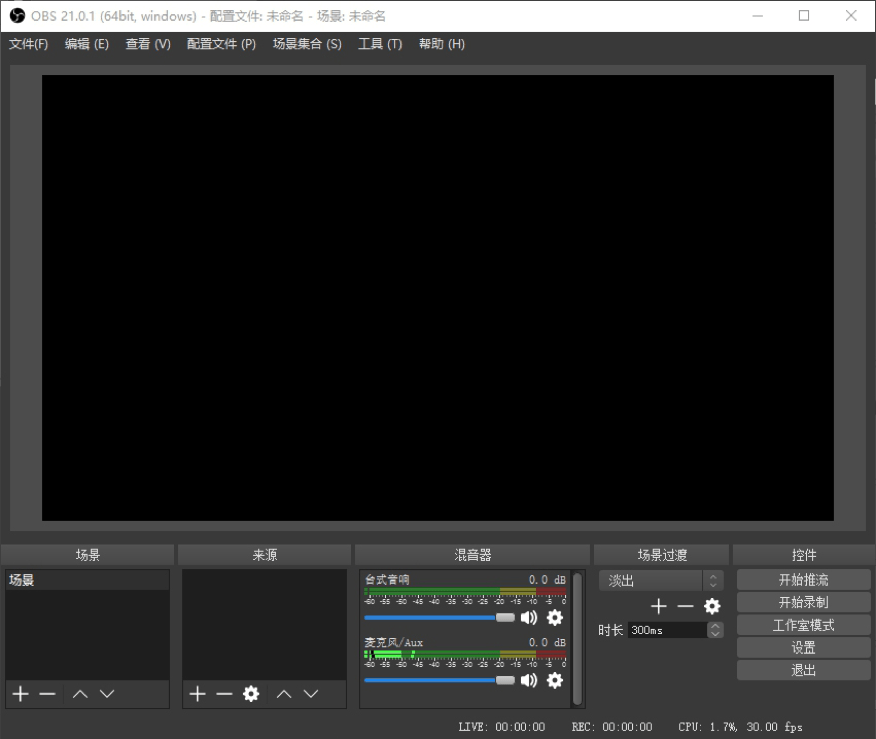
Task: Click the 麦克风/Aux audio level meter
Action: [465, 655]
